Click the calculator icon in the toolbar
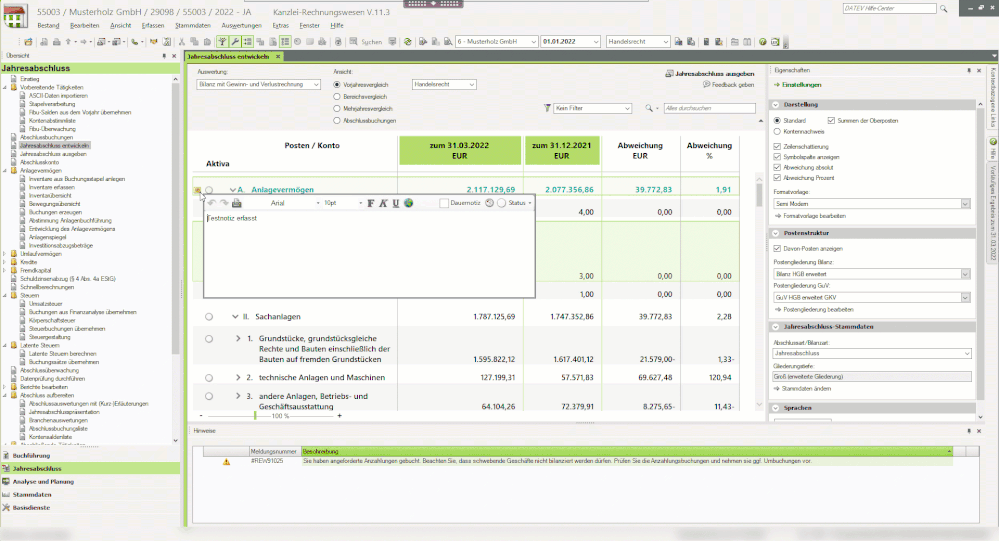This screenshot has width=999, height=541. pyautogui.click(x=706, y=42)
